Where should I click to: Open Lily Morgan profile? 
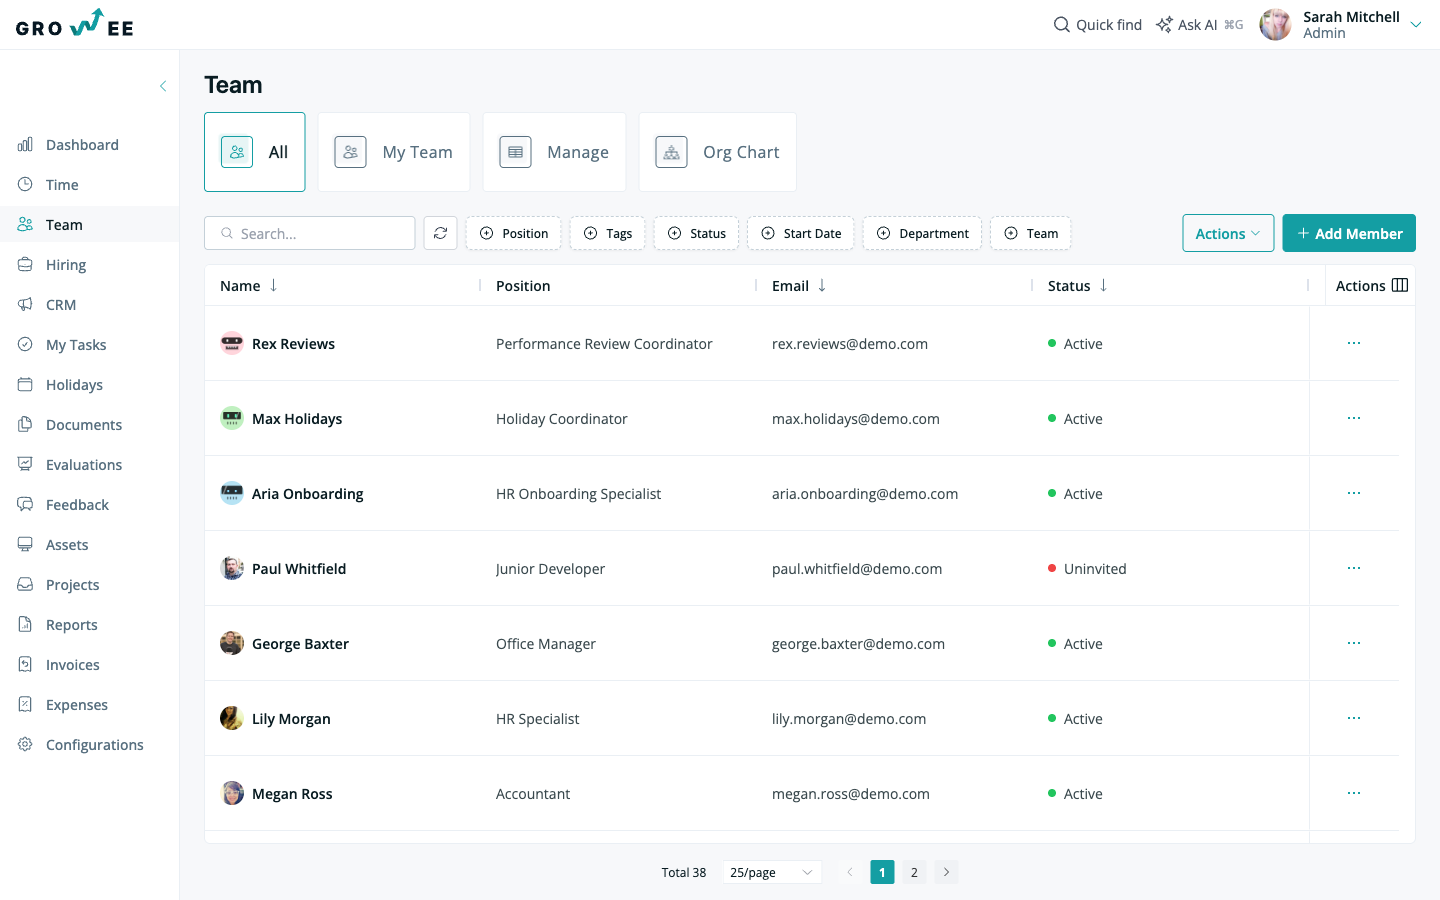[291, 719]
